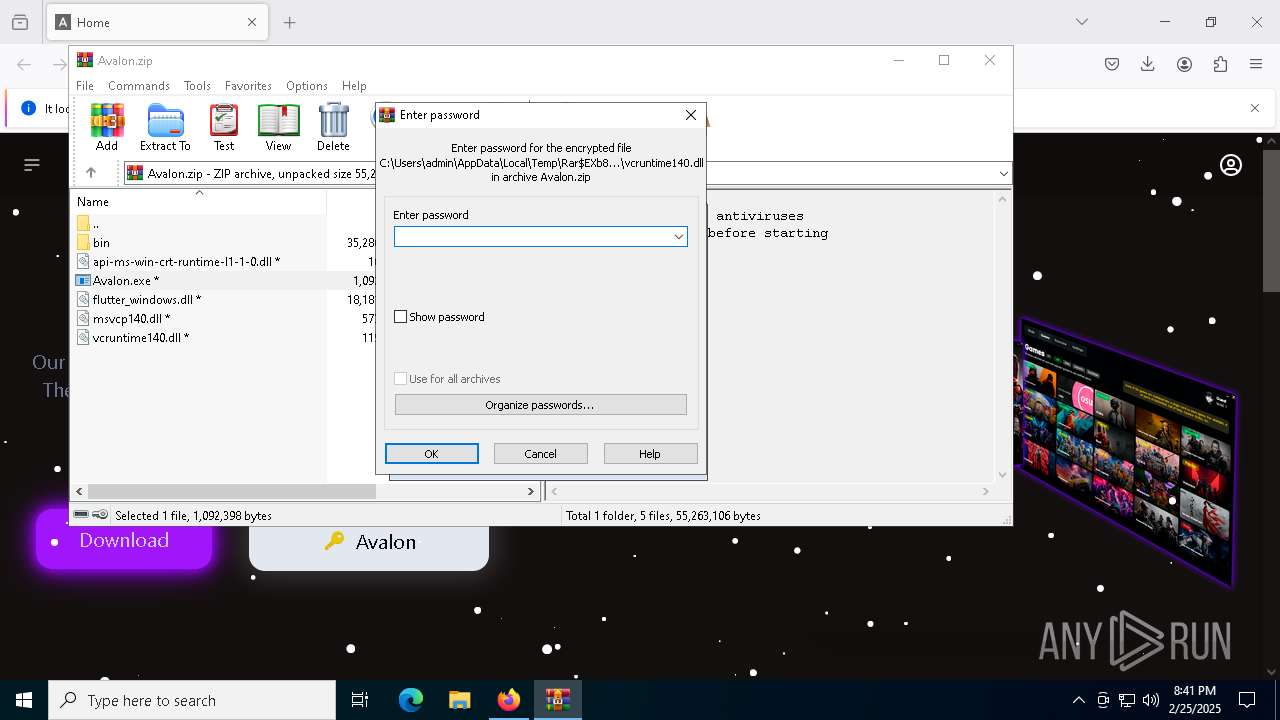The width and height of the screenshot is (1280, 720).
Task: Click the file list horizontal scrollbar right arrow
Action: pos(531,491)
